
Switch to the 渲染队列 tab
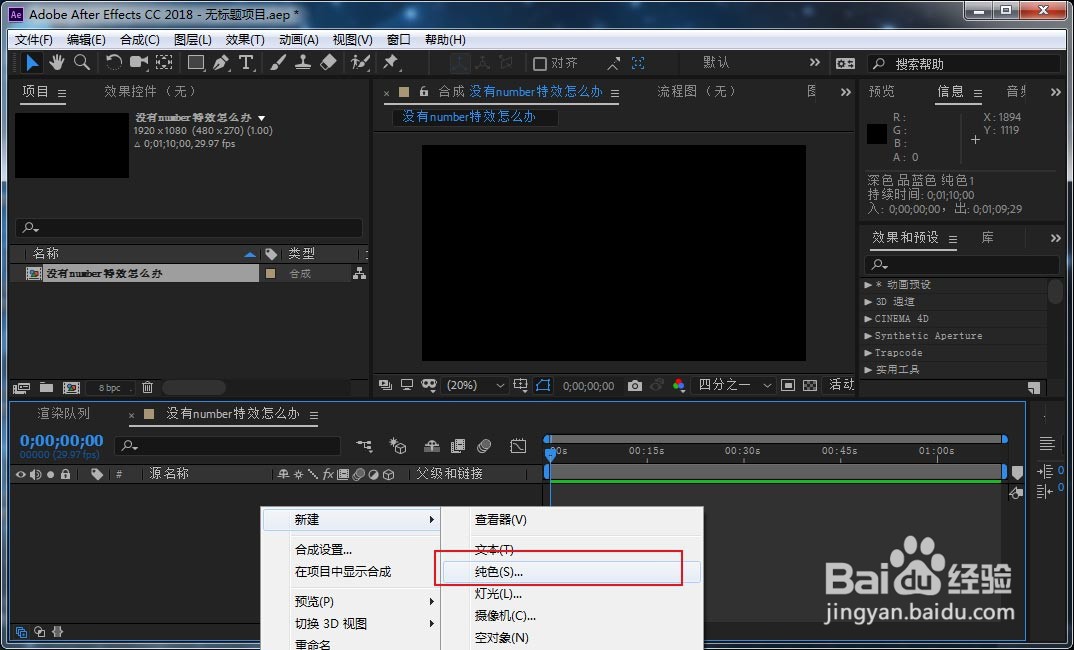click(63, 414)
